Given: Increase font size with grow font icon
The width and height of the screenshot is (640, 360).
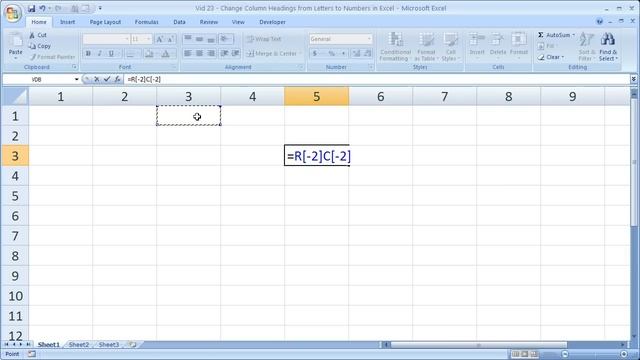Looking at the screenshot, I should tap(160, 39).
